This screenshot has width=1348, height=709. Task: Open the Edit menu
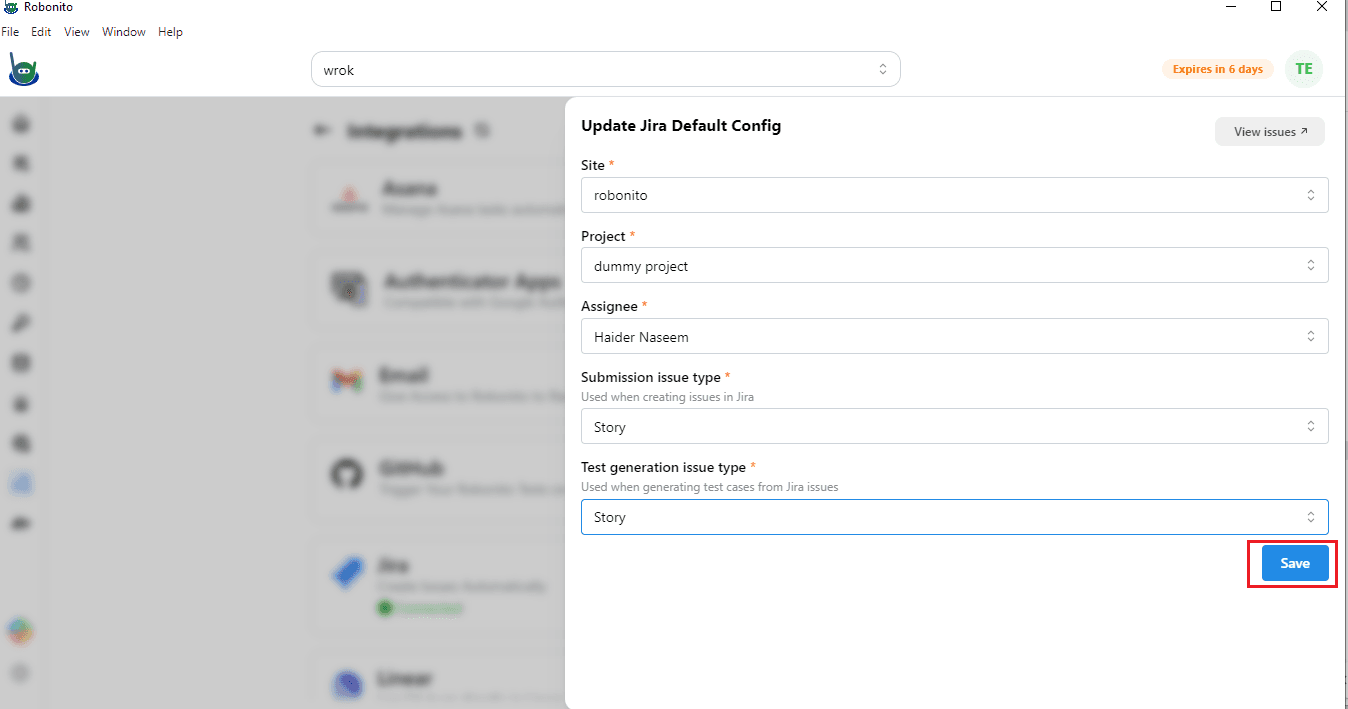(41, 32)
